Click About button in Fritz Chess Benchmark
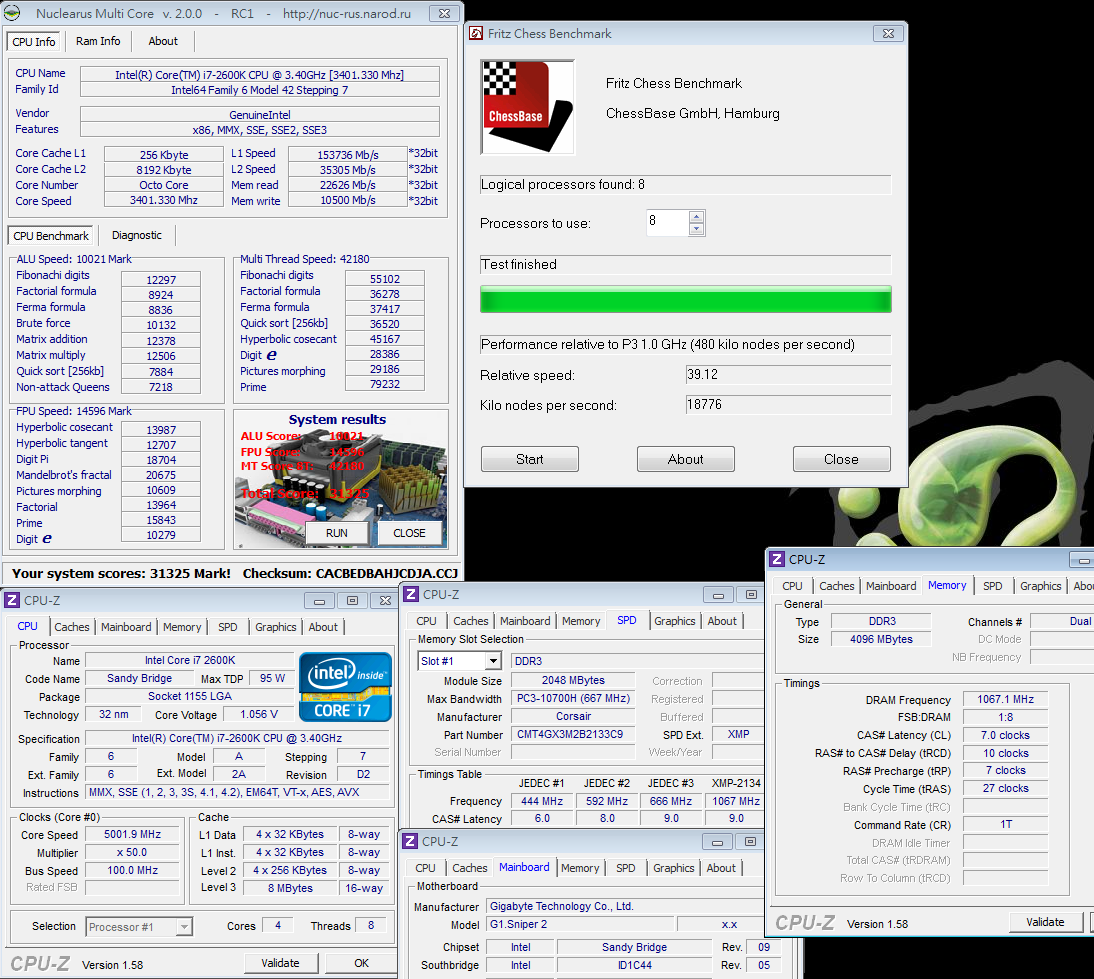This screenshot has width=1094, height=979. click(x=685, y=459)
